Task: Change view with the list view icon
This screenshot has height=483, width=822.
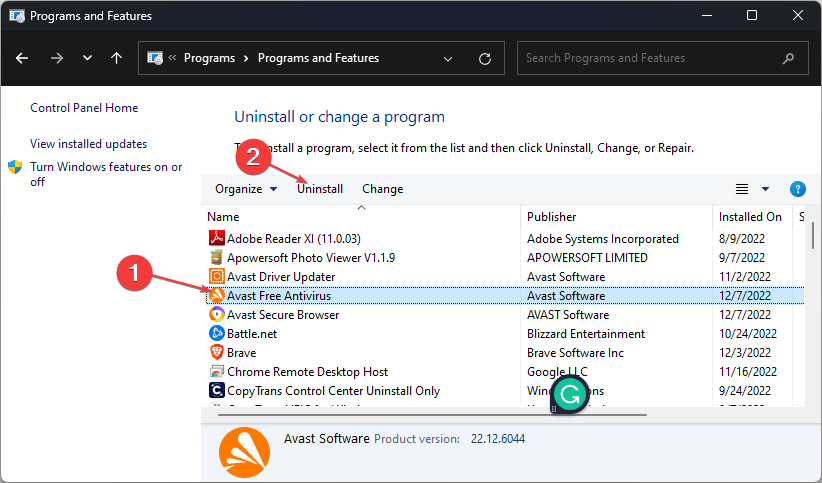Action: coord(741,189)
